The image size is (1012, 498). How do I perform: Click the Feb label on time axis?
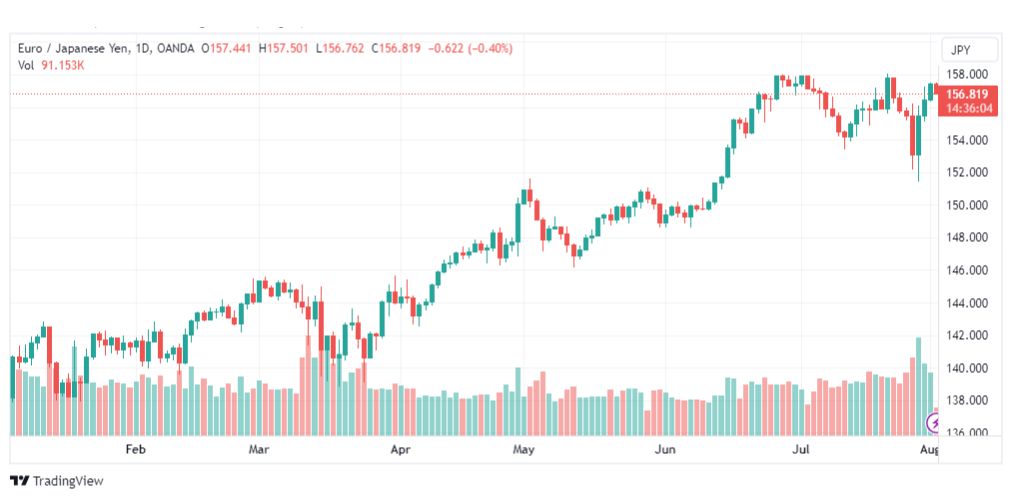pyautogui.click(x=136, y=449)
